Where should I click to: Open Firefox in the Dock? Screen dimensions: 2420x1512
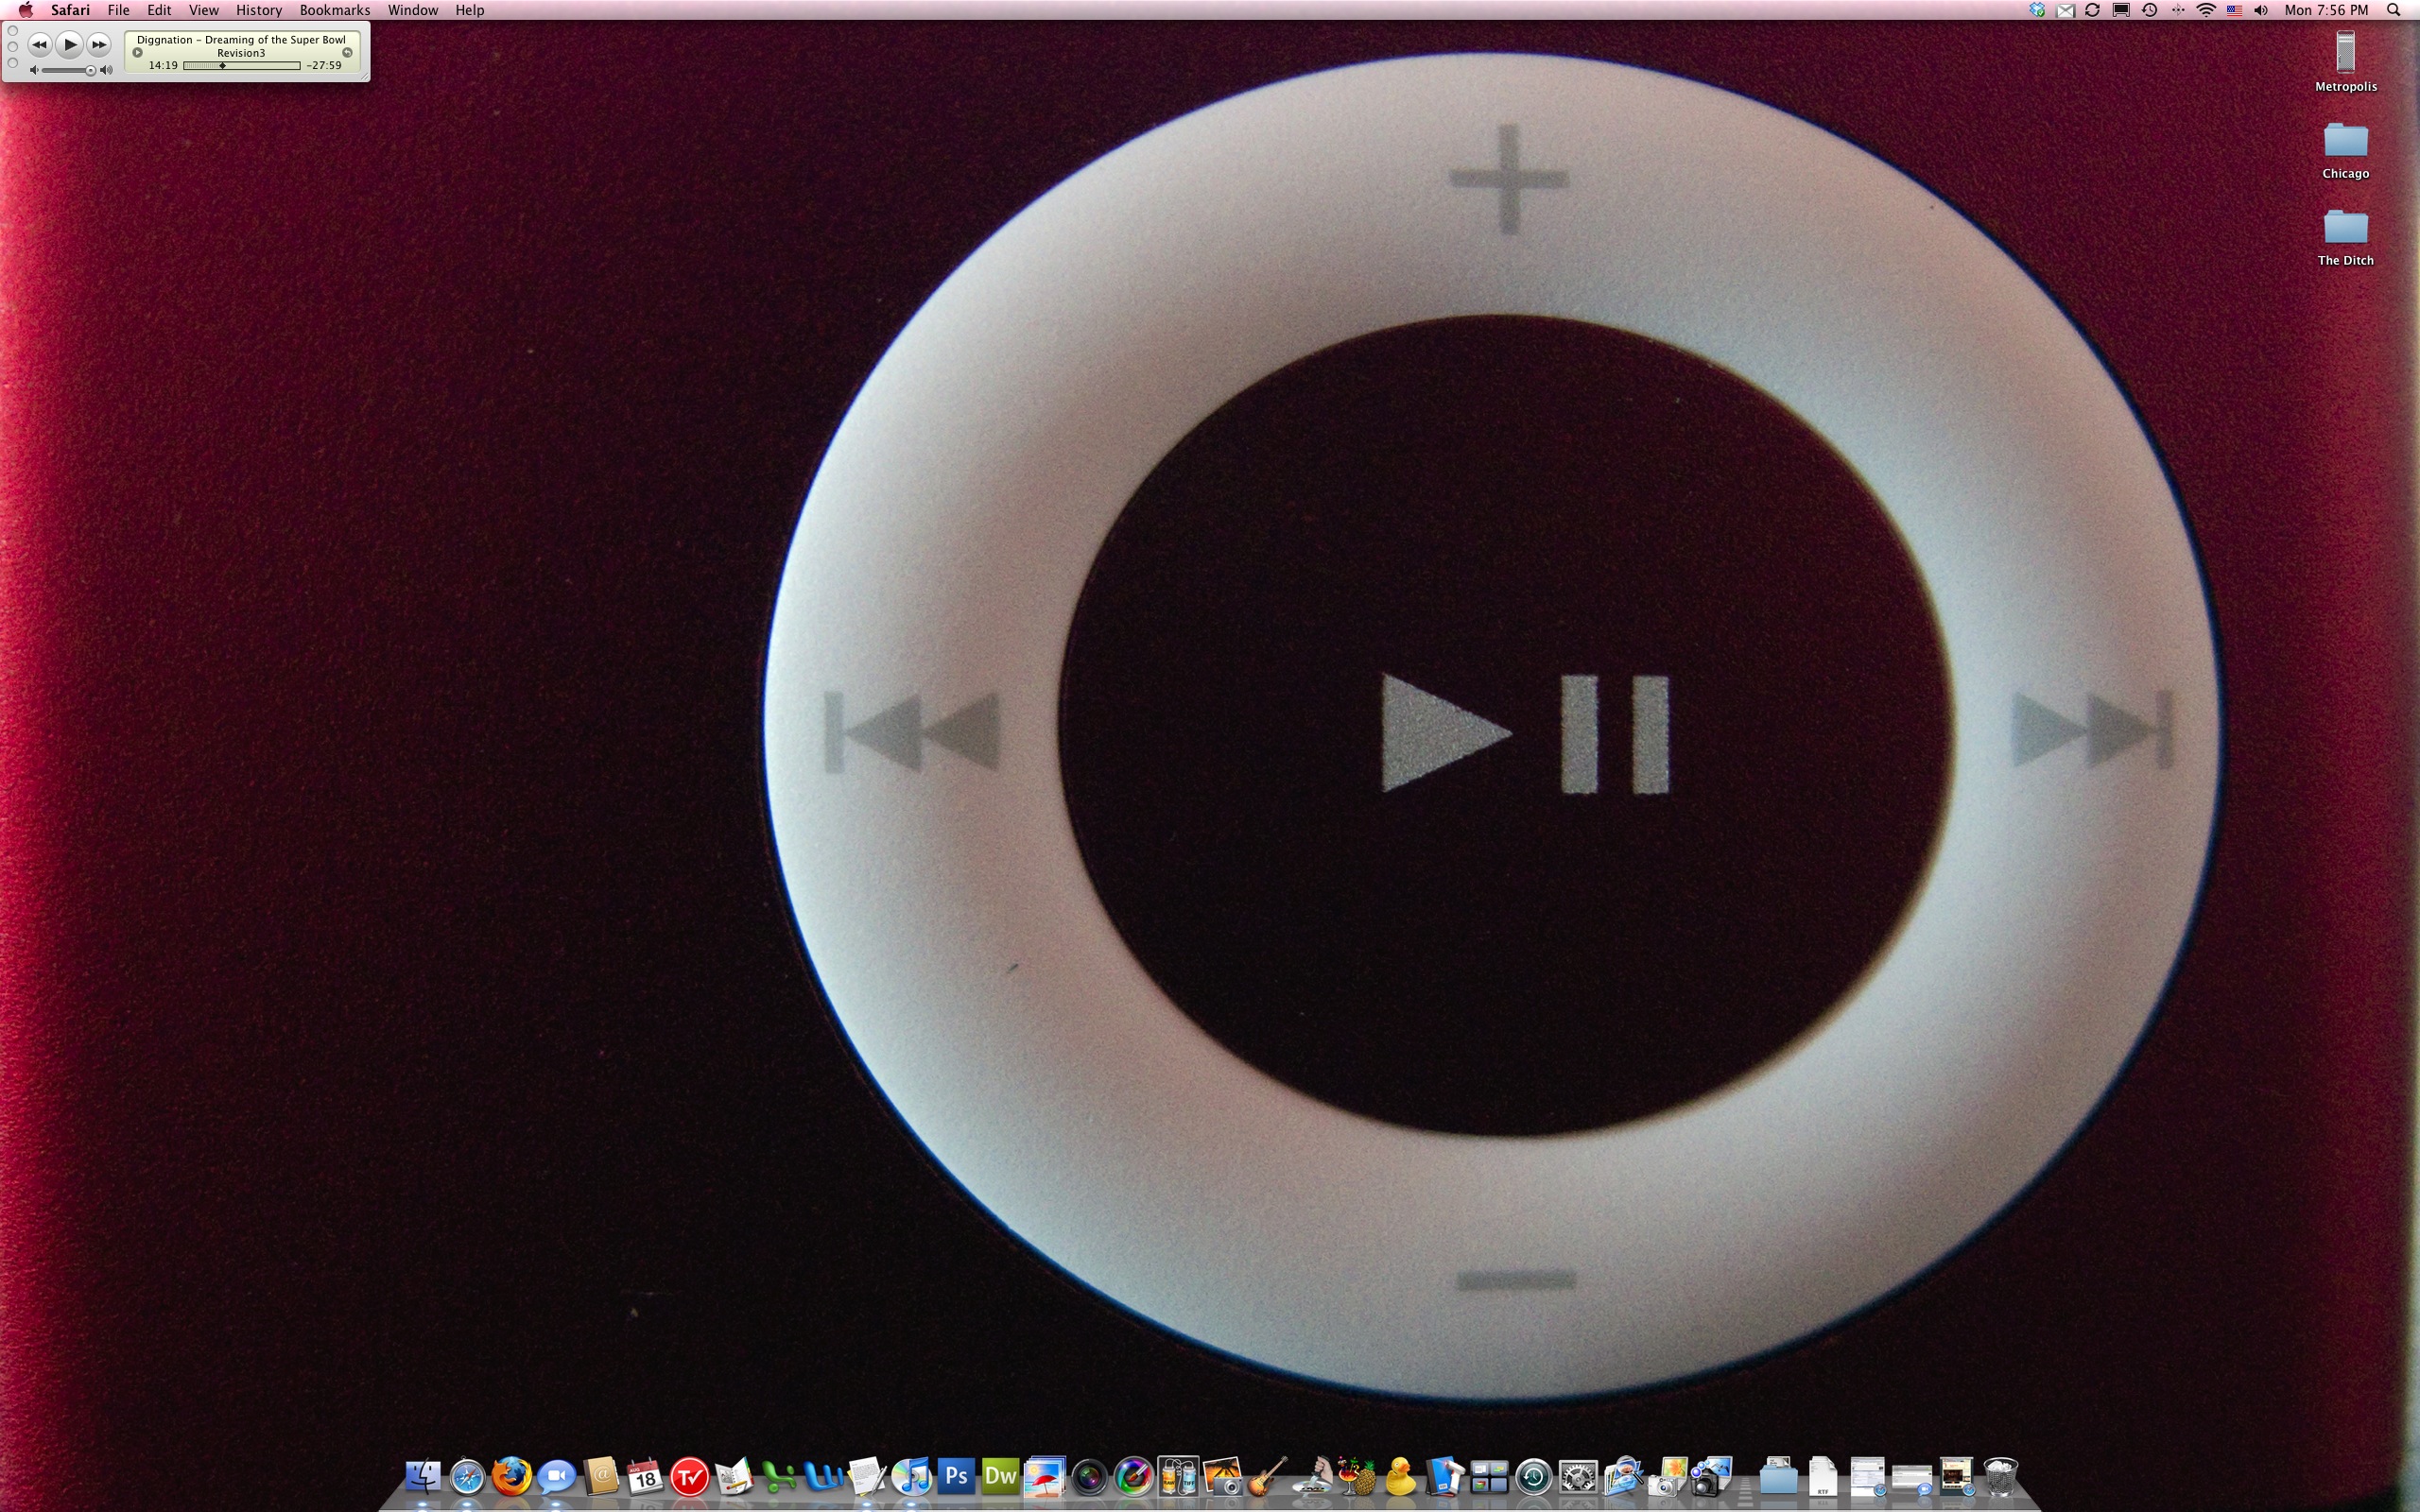(511, 1476)
